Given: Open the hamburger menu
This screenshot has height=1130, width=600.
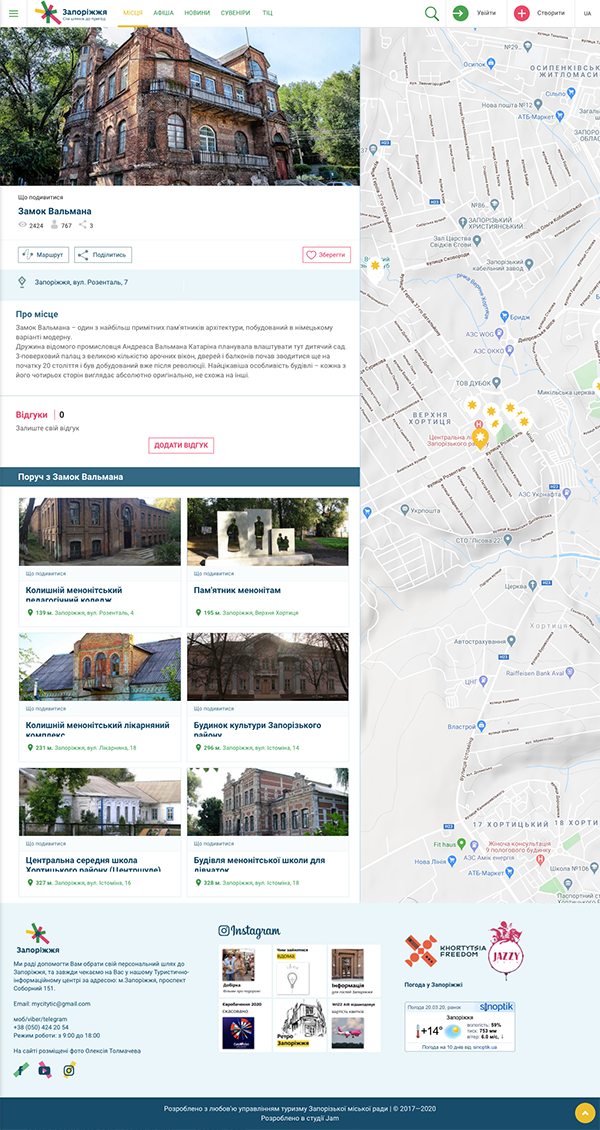Looking at the screenshot, I should click(x=14, y=13).
